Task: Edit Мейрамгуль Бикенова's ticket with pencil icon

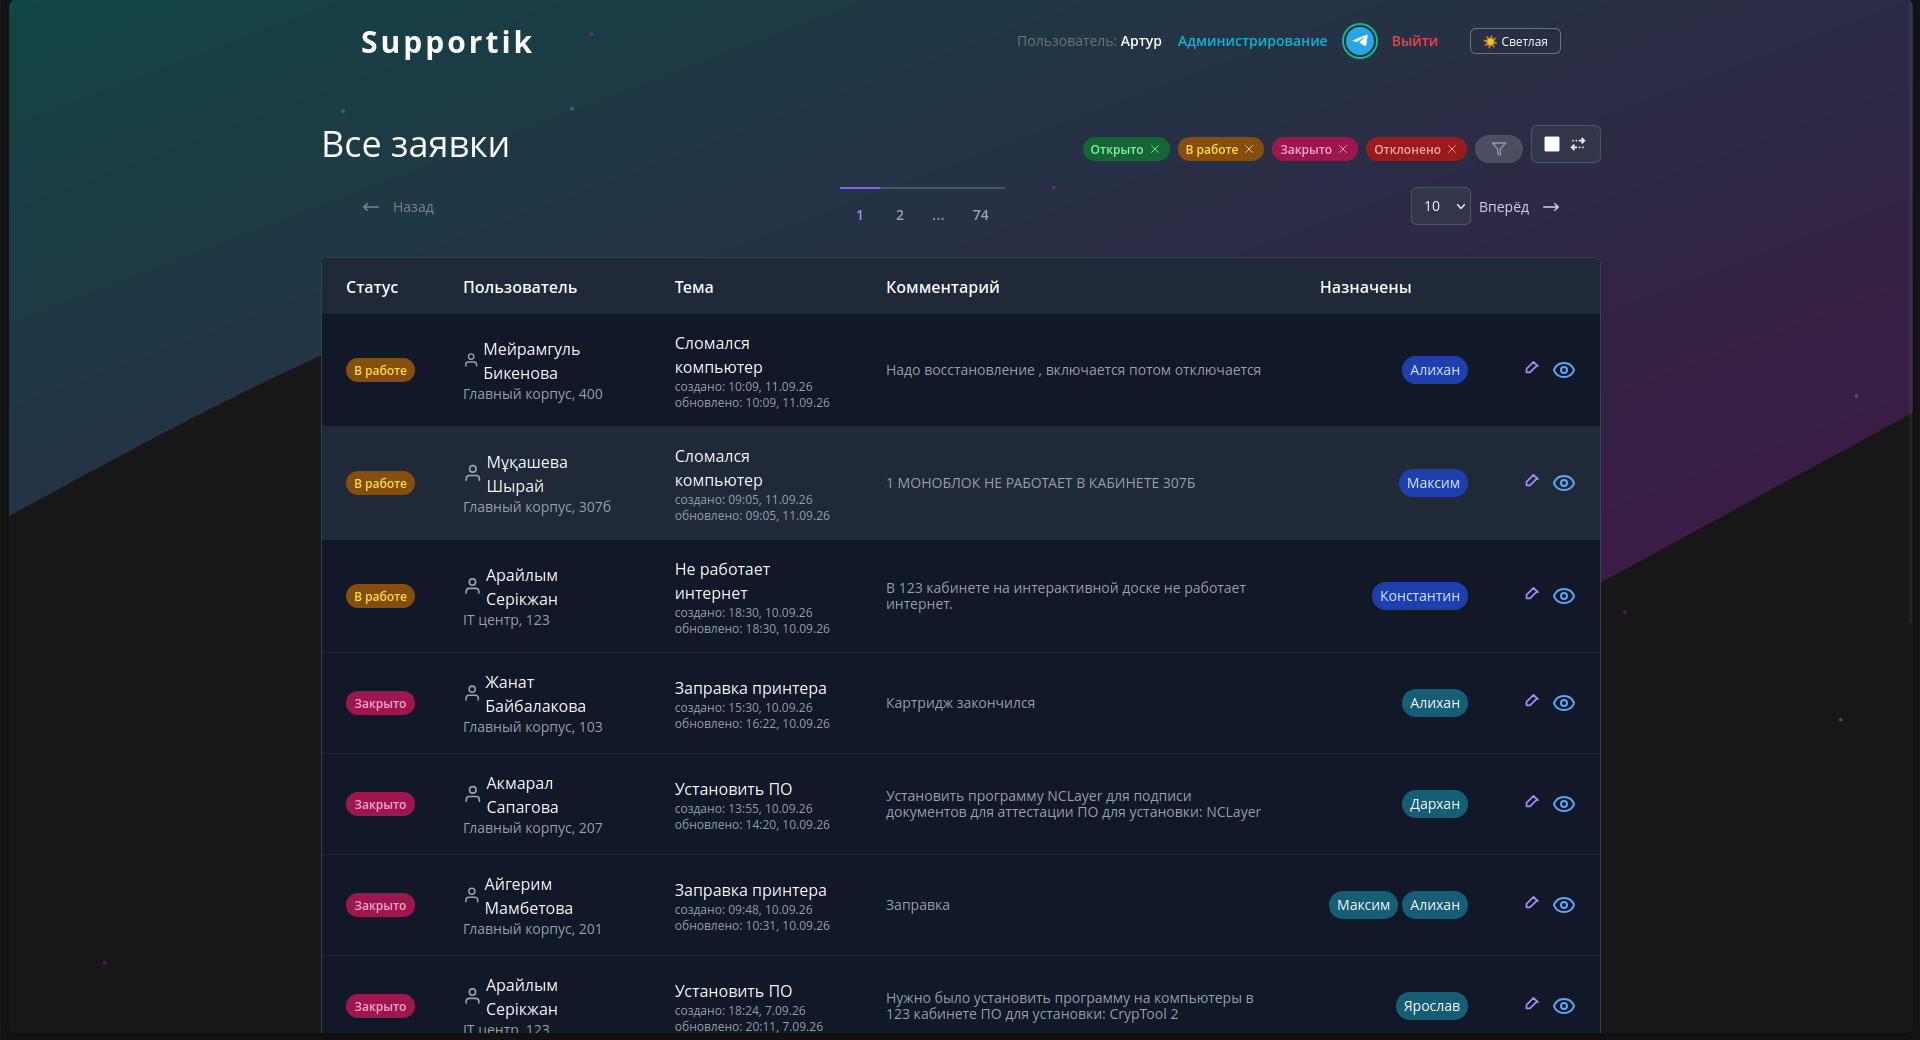Action: pos(1531,368)
